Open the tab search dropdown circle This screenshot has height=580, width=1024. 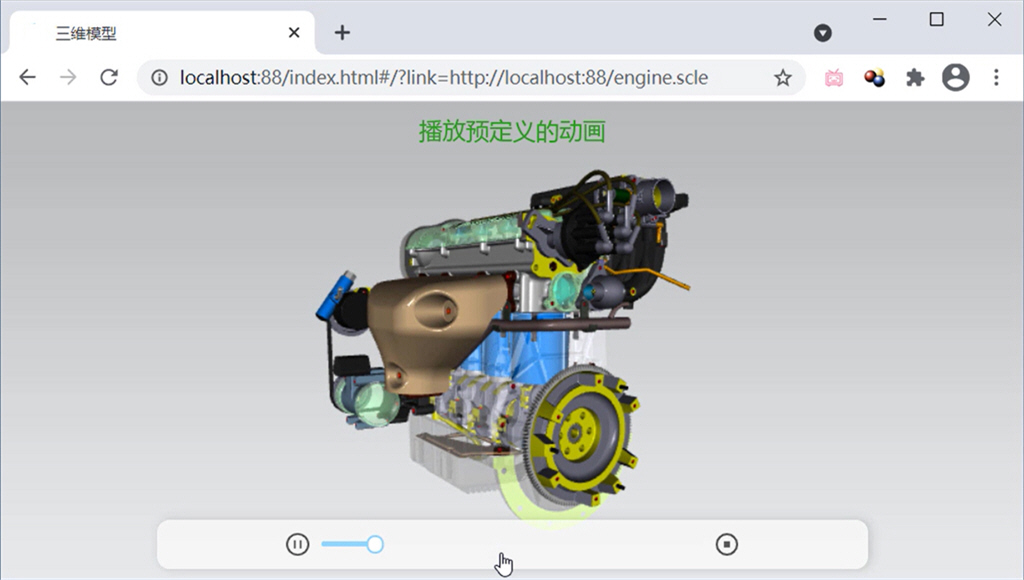click(x=823, y=33)
